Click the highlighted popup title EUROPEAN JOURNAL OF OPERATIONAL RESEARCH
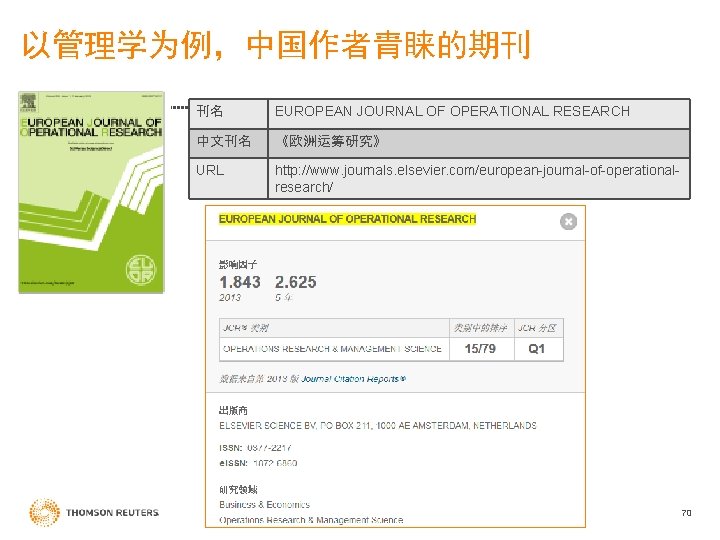Image resolution: width=720 pixels, height=540 pixels. (347, 219)
